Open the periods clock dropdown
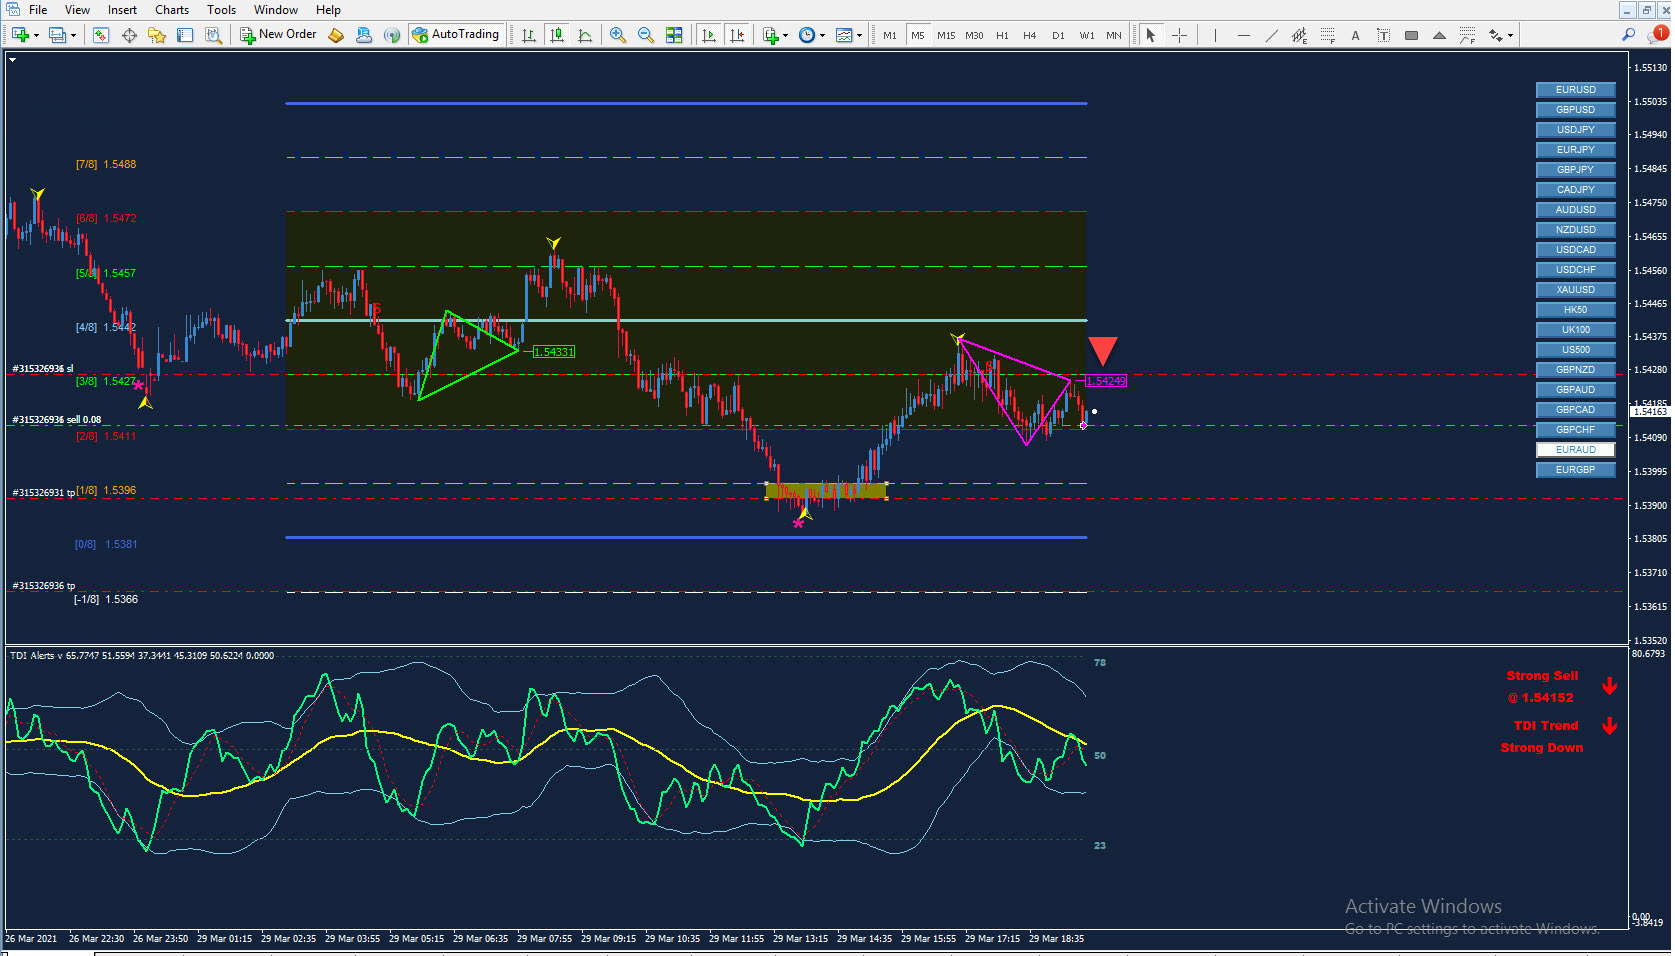Screen dimensions: 1675x956 812,35
